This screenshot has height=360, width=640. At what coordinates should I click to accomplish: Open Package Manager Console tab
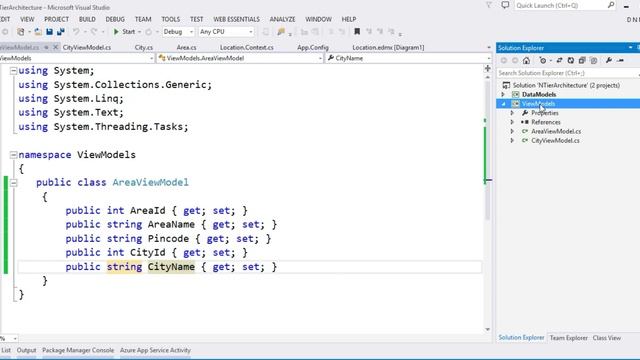pyautogui.click(x=78, y=350)
